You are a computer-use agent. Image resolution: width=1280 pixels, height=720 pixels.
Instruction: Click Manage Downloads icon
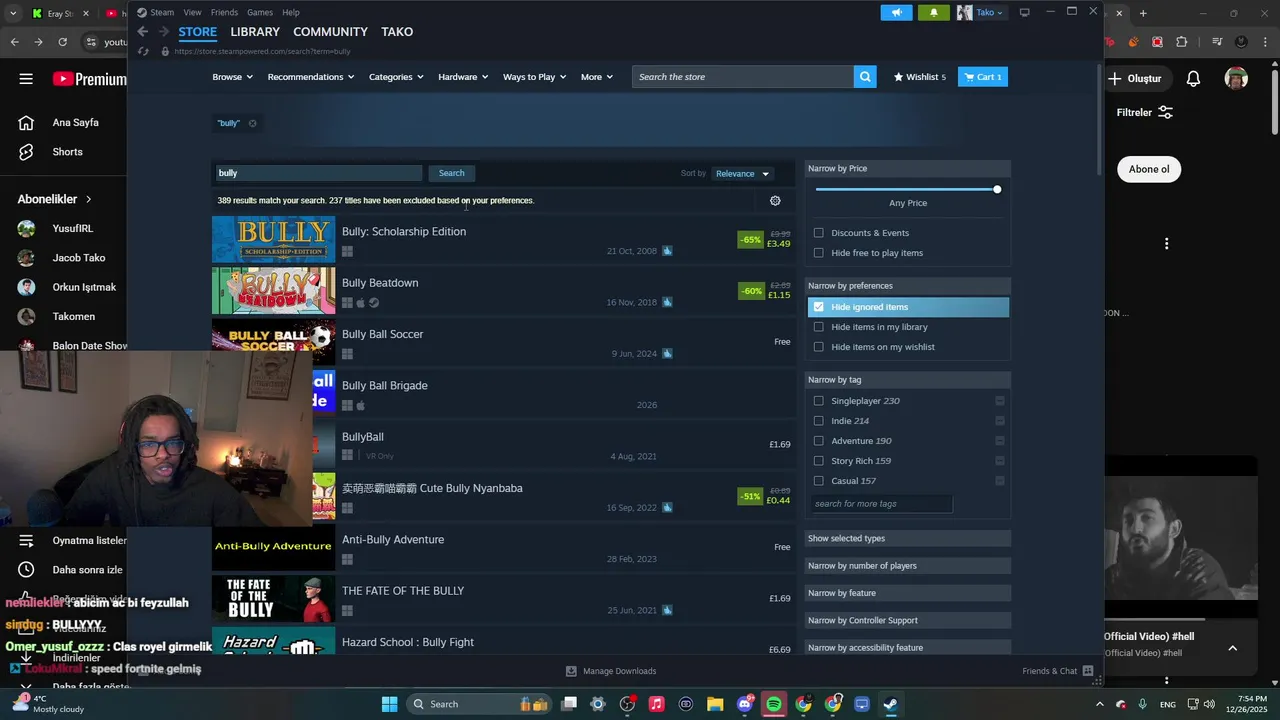click(571, 671)
